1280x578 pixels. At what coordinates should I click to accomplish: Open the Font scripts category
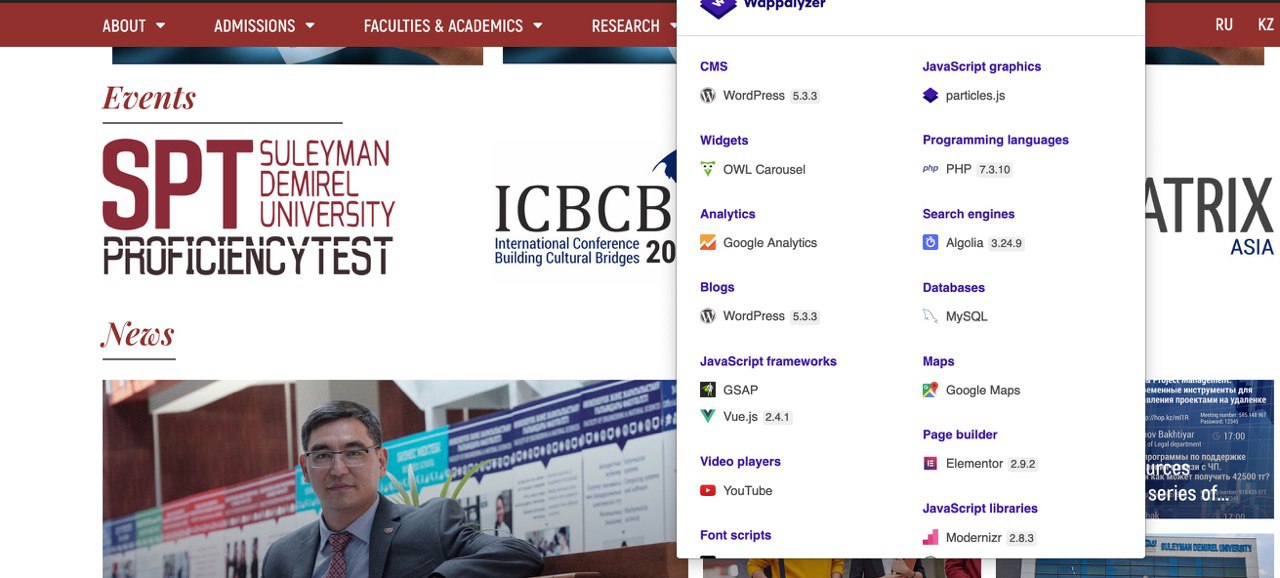[x=736, y=535]
